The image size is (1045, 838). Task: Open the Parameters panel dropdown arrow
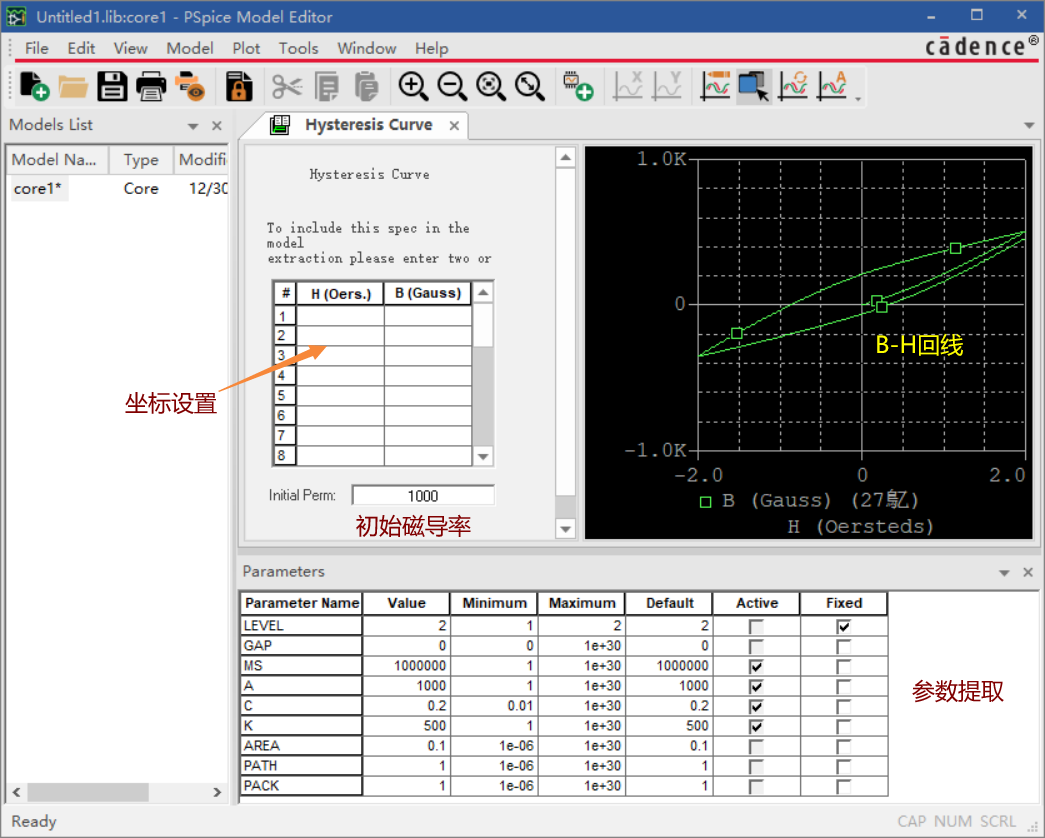pos(1004,573)
